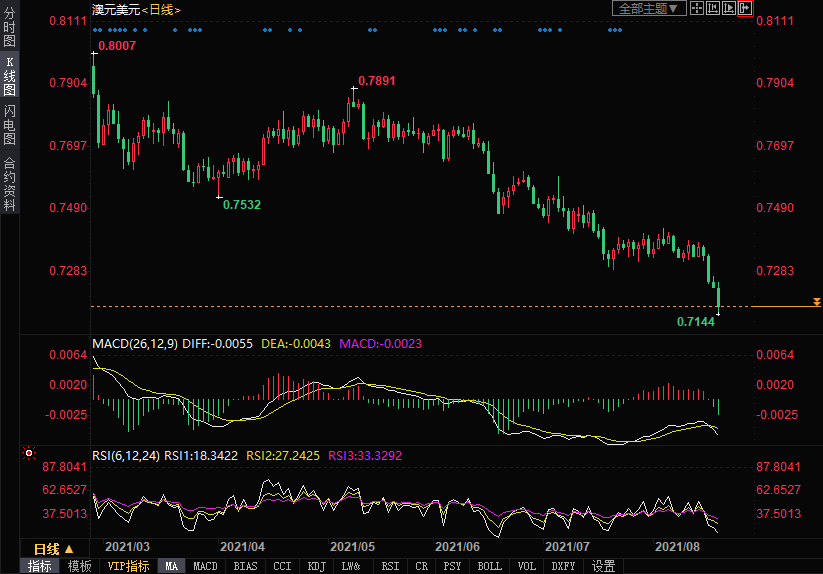Click the 设置 button in indicator bar
The image size is (823, 574).
(603, 566)
